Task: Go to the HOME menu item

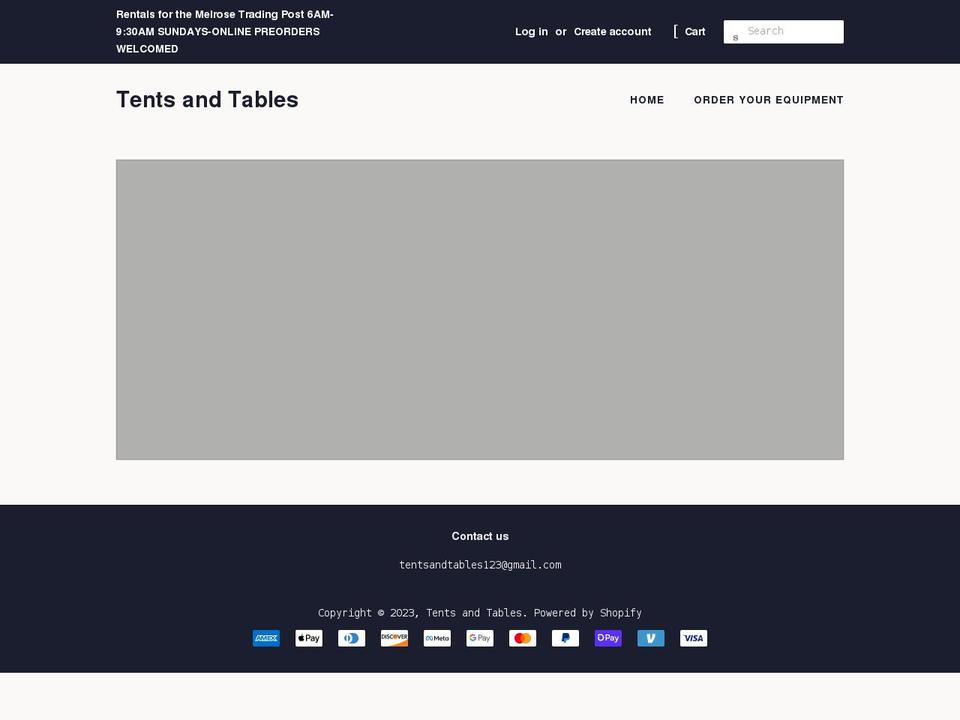Action: [647, 100]
